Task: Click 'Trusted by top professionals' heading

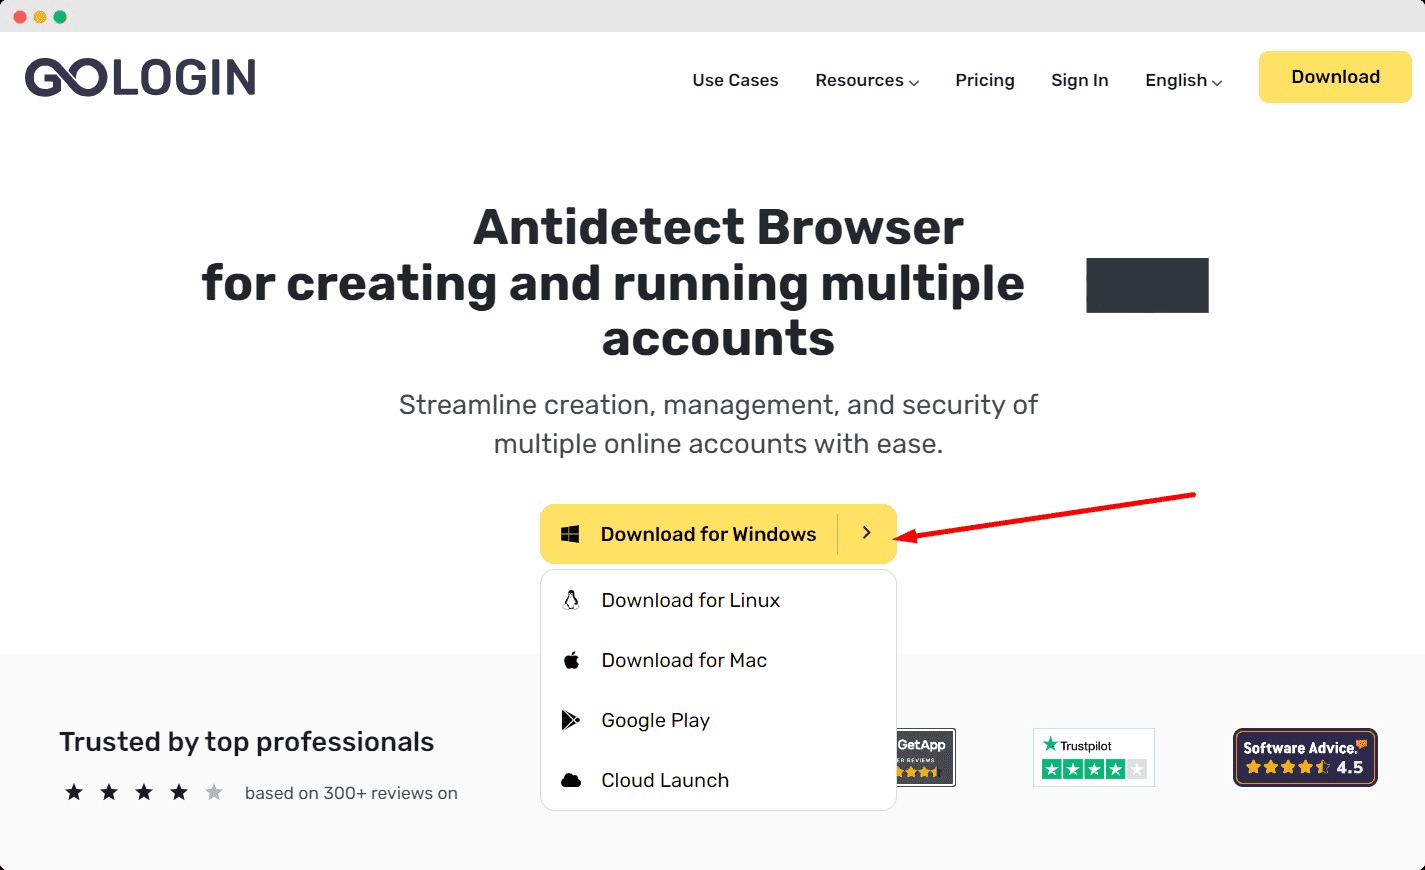Action: pyautogui.click(x=247, y=742)
